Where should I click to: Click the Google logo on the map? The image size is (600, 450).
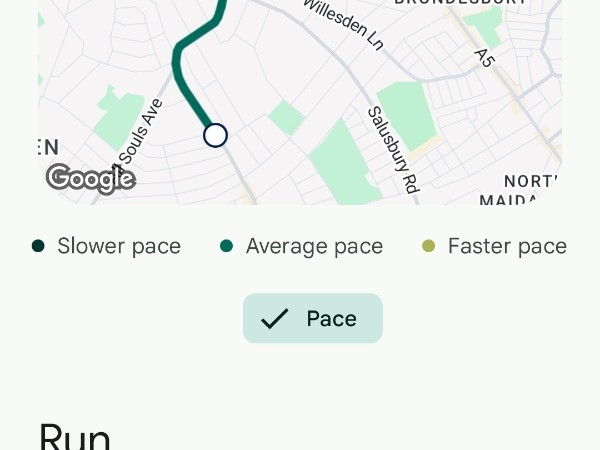[90, 178]
